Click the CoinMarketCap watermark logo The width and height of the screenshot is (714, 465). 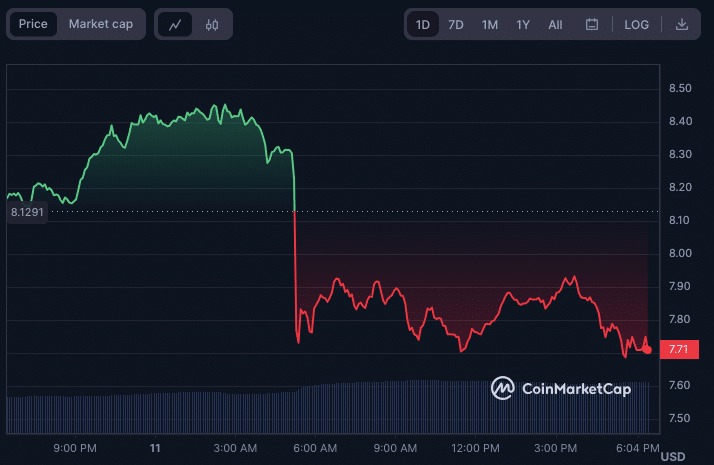point(560,389)
